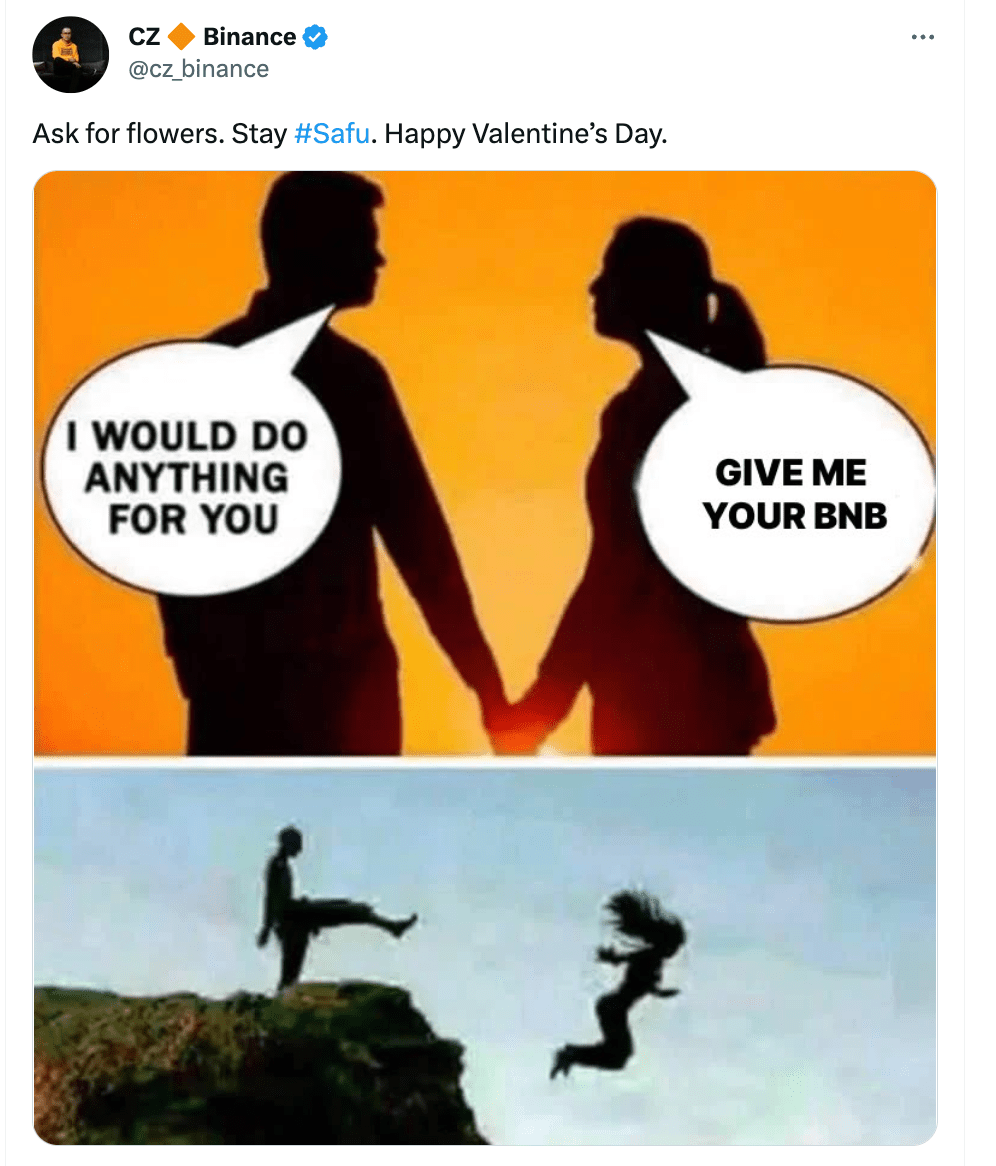
Task: Click the word "Binance" in the display name
Action: pyautogui.click(x=249, y=38)
